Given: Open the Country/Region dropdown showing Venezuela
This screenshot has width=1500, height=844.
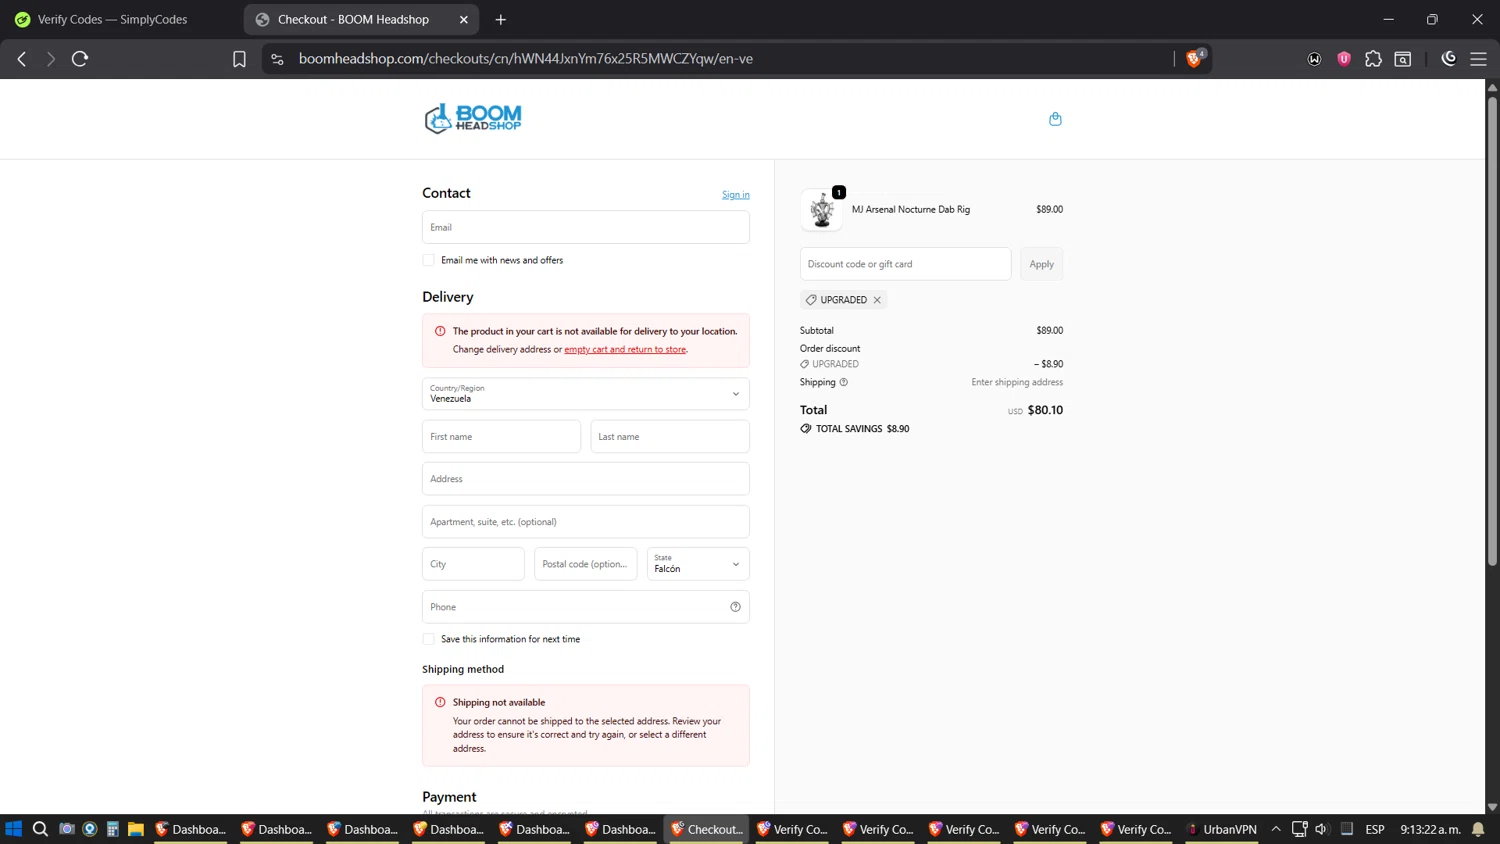Looking at the screenshot, I should tap(586, 394).
